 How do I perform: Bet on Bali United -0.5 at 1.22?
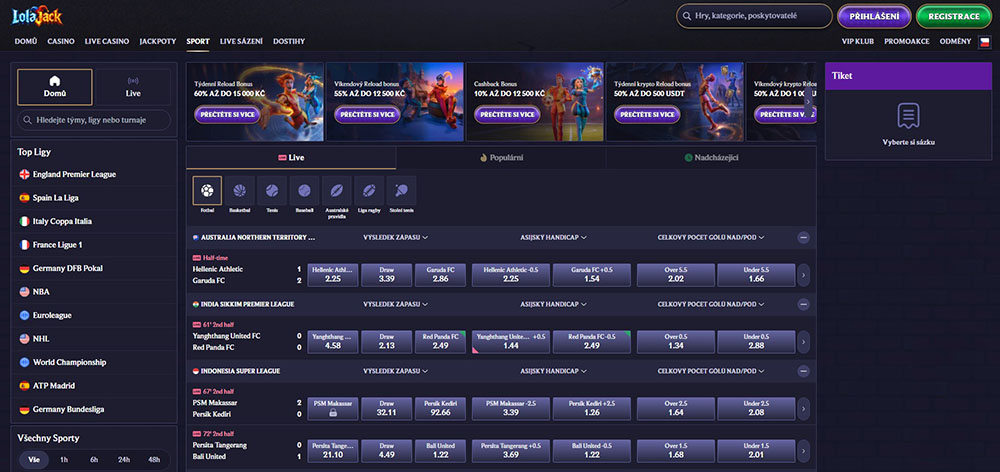tap(591, 450)
